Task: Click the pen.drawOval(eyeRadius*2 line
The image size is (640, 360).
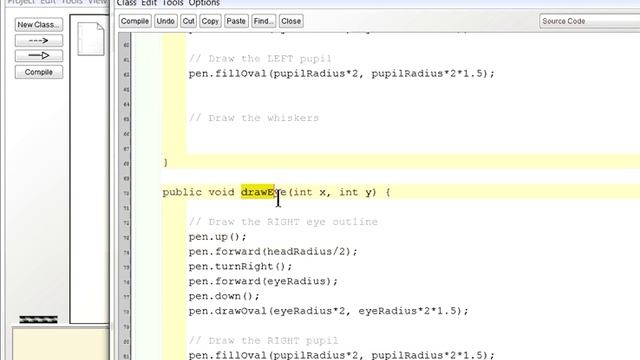Action: pyautogui.click(x=329, y=311)
